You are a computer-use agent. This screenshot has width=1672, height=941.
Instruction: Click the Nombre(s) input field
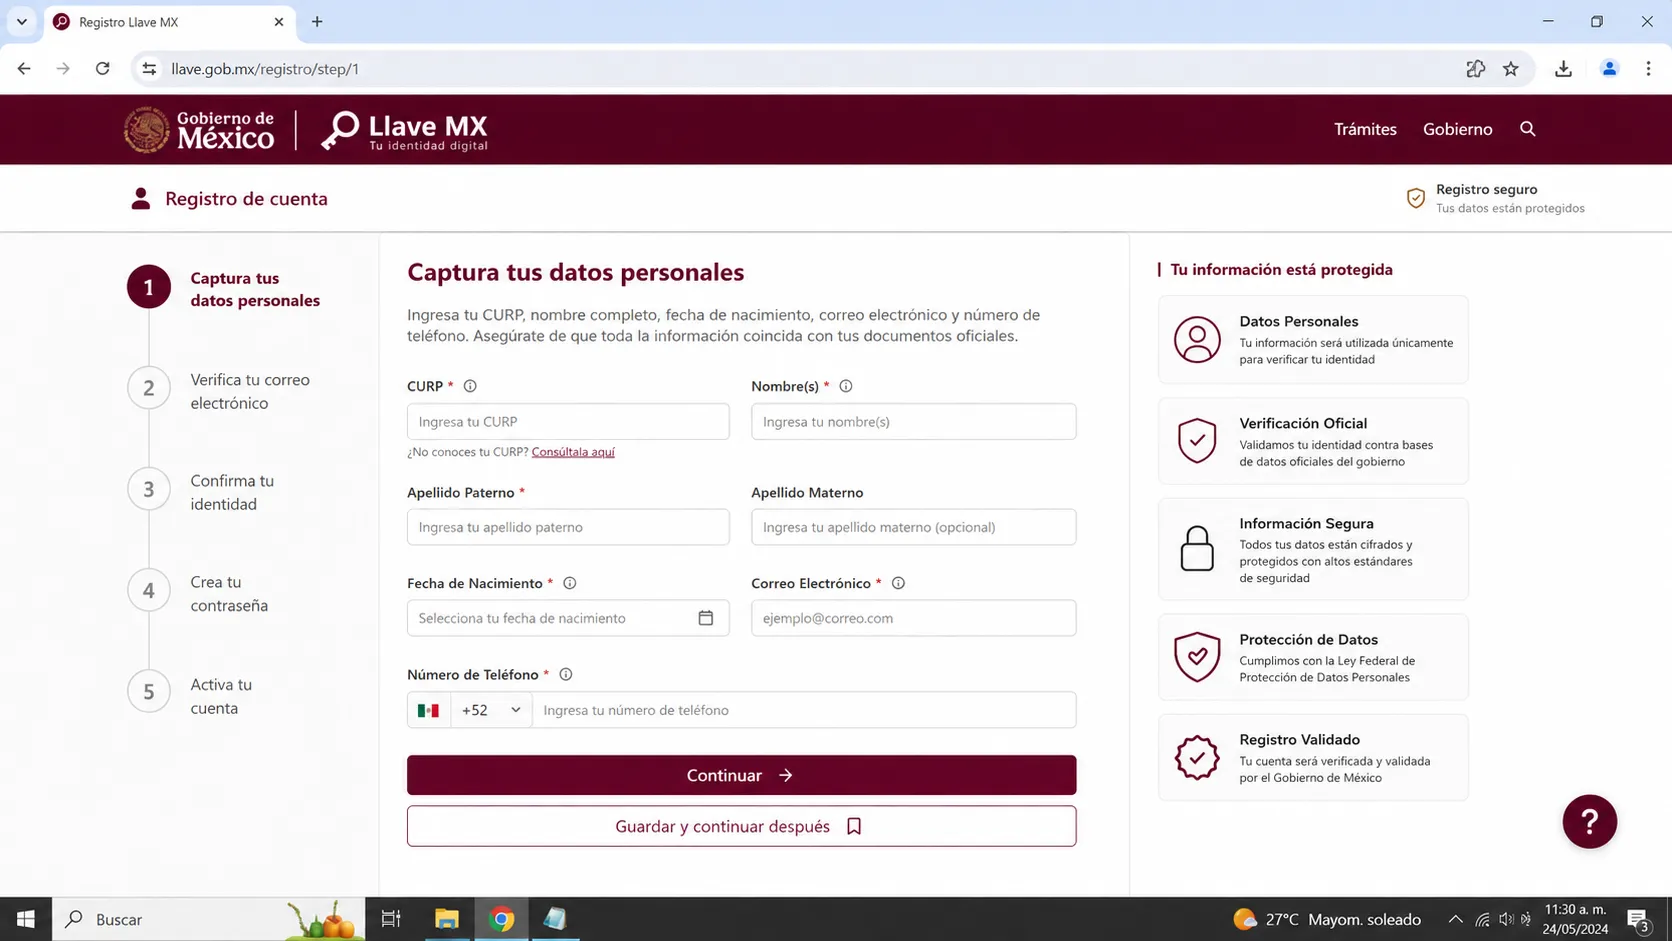(x=913, y=422)
